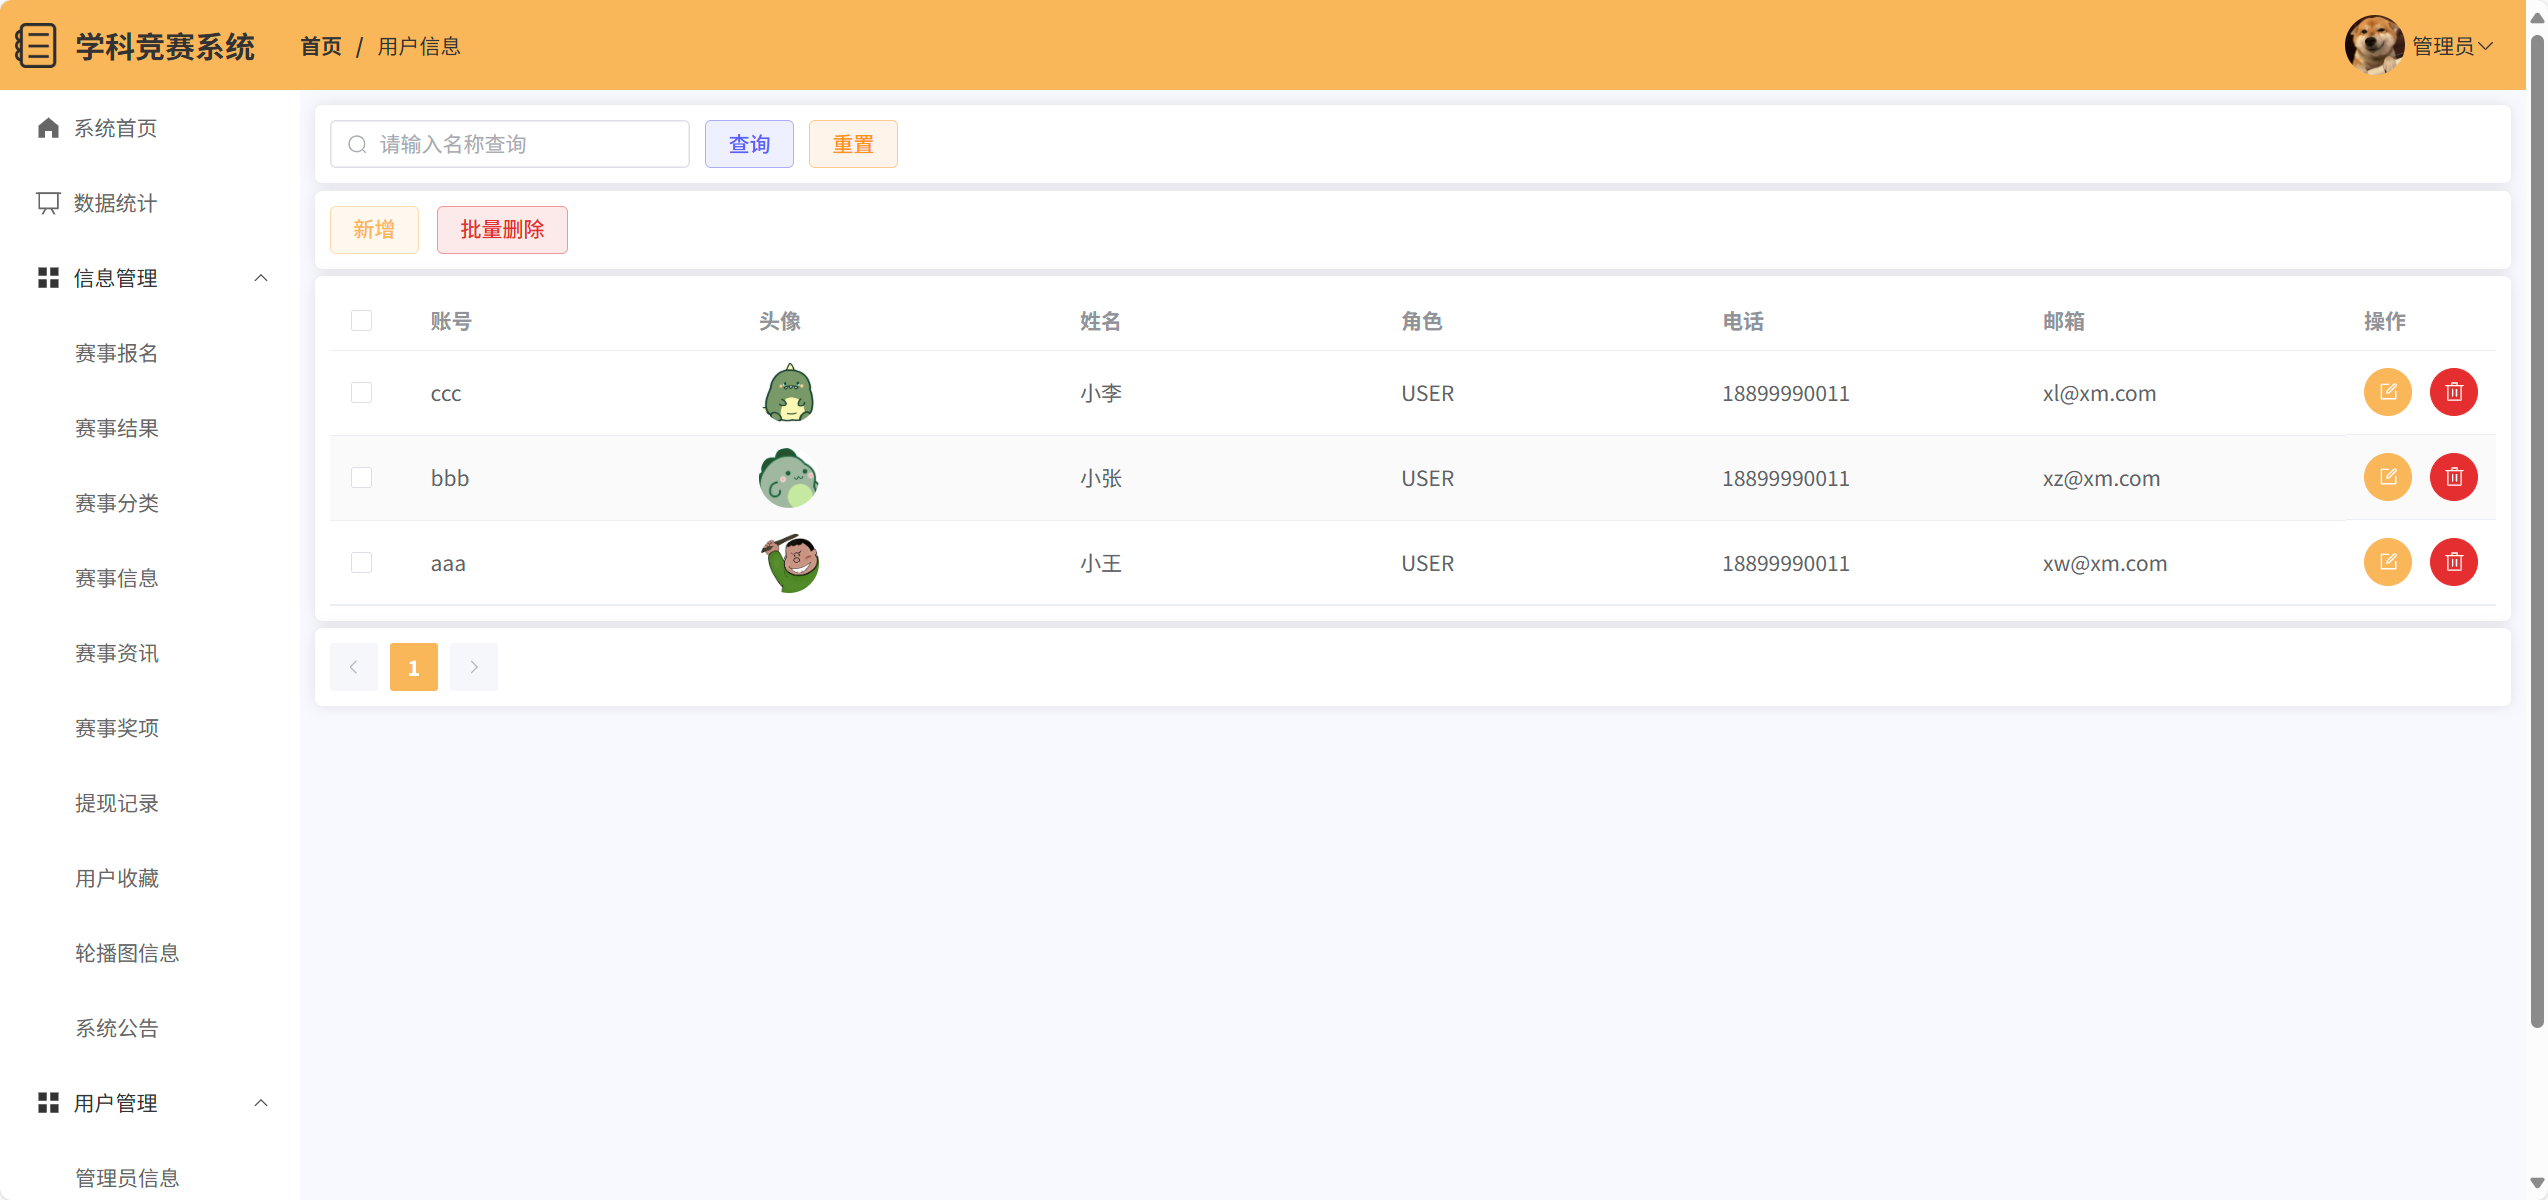Tick the checkbox for account ccc
Viewport: 2548px width, 1200px height.
point(361,392)
